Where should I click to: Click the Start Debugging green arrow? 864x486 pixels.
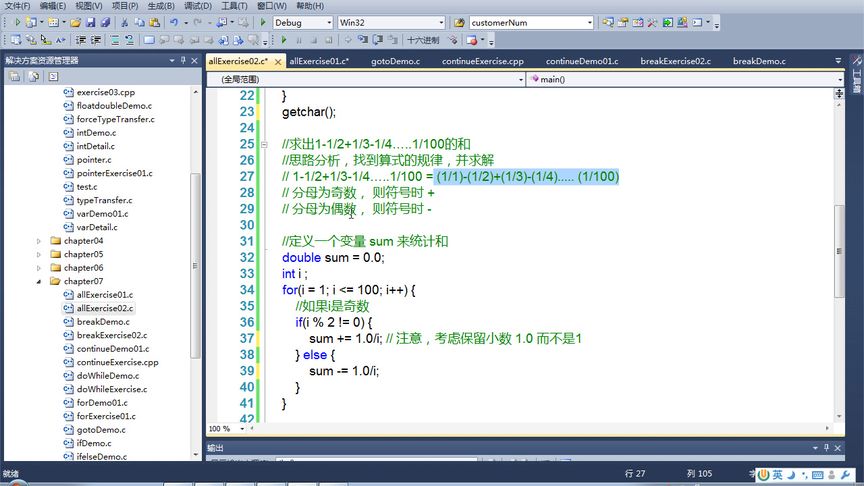click(263, 23)
